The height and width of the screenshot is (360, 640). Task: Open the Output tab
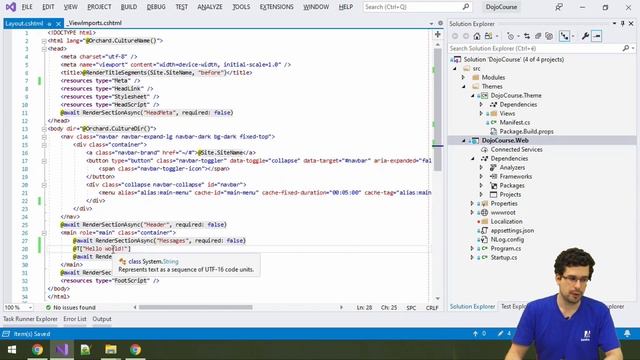[x=102, y=319]
